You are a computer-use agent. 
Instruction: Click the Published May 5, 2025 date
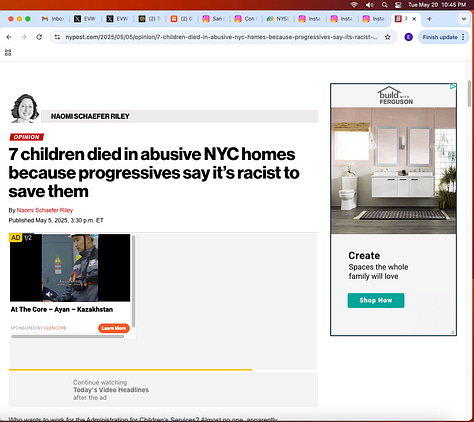(56, 220)
